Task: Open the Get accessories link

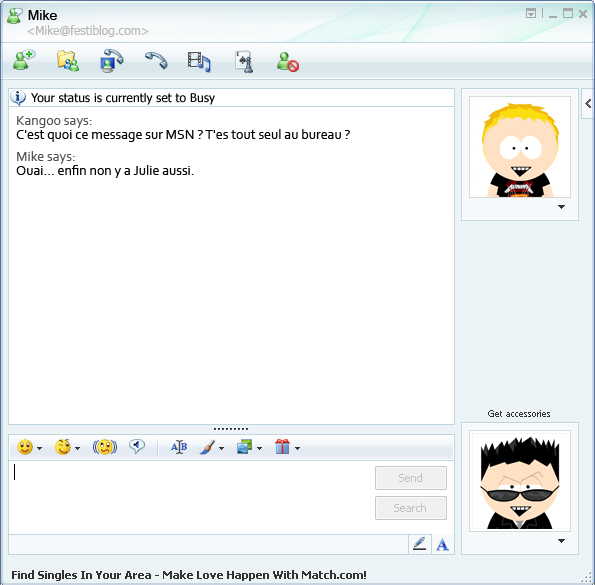Action: [519, 414]
